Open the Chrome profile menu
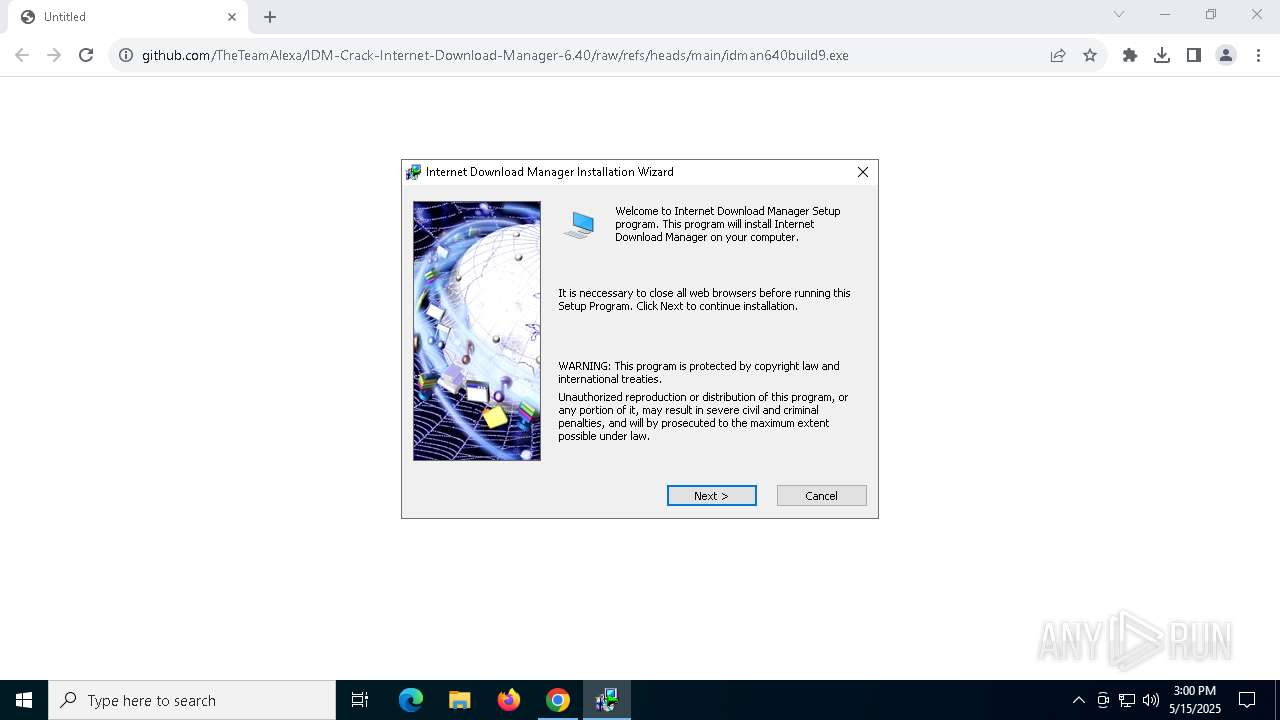Screen dimensions: 1280x720 click(1226, 55)
